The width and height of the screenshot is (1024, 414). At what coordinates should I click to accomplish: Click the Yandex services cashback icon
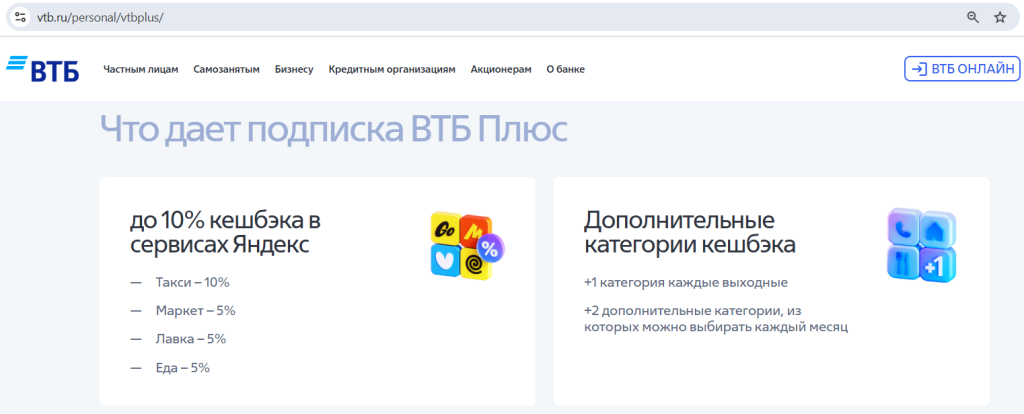(468, 245)
